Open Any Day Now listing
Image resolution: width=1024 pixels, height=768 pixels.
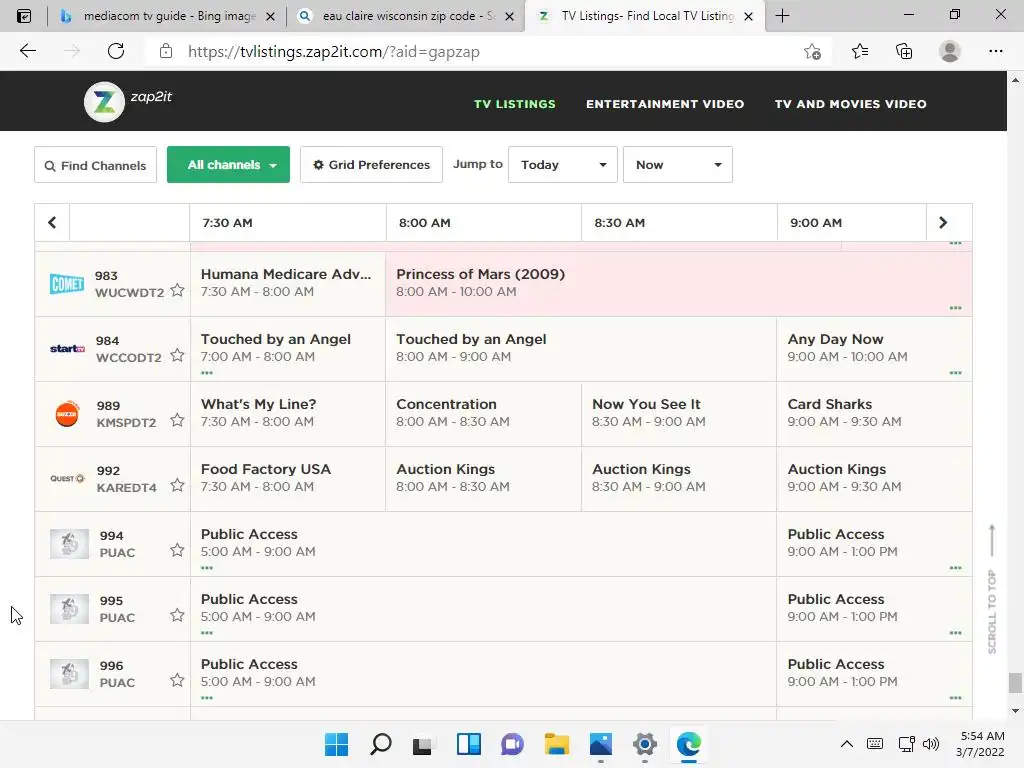(x=874, y=349)
